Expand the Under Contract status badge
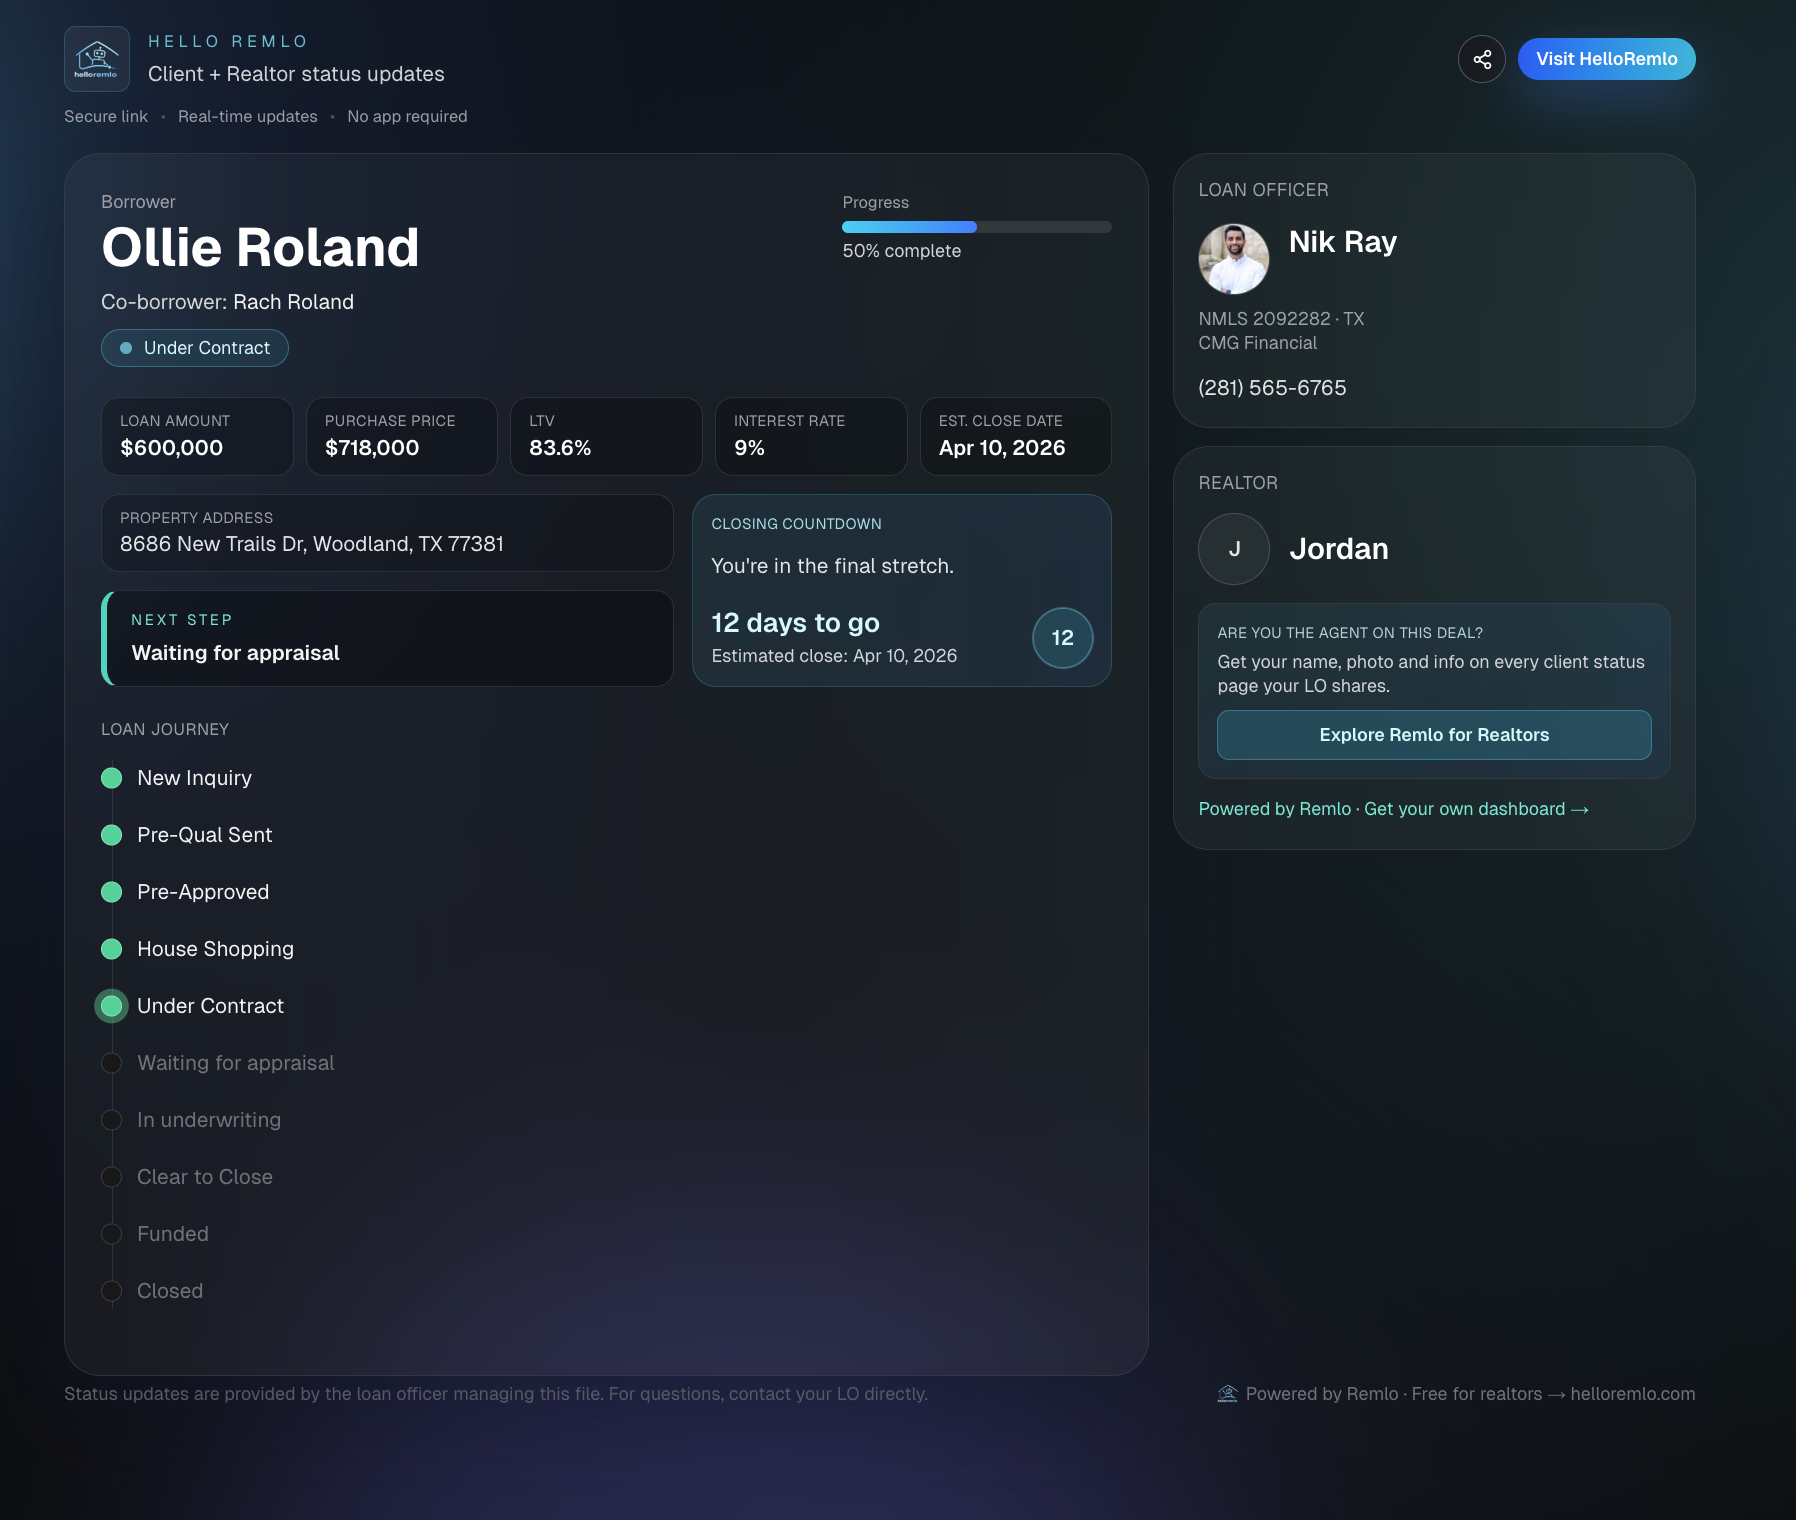This screenshot has height=1520, width=1796. tap(194, 348)
